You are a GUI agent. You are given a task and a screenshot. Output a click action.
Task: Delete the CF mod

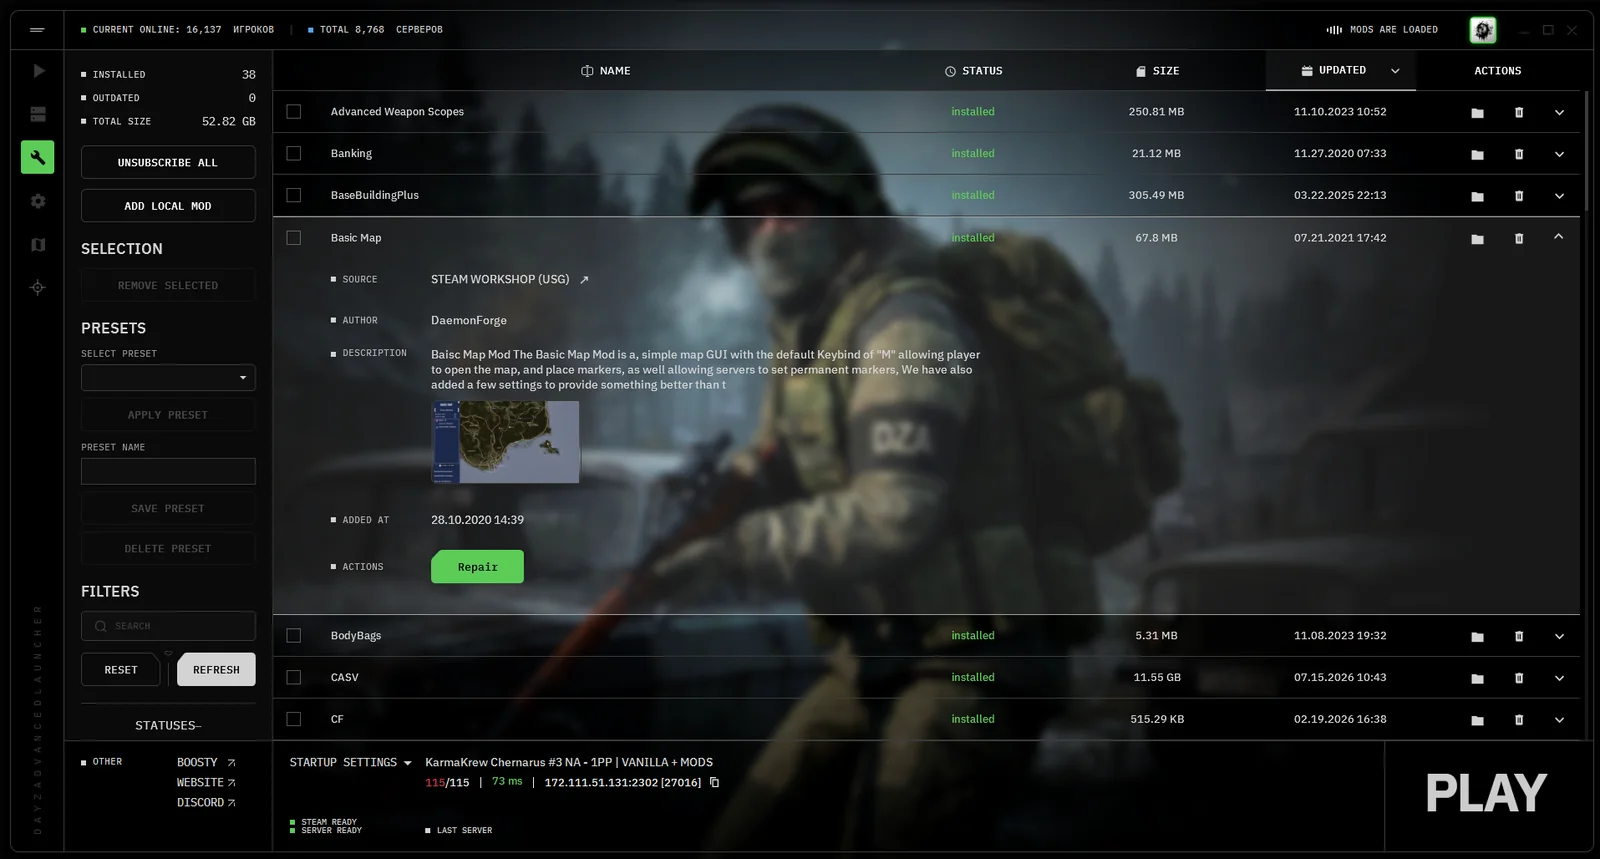1519,721
